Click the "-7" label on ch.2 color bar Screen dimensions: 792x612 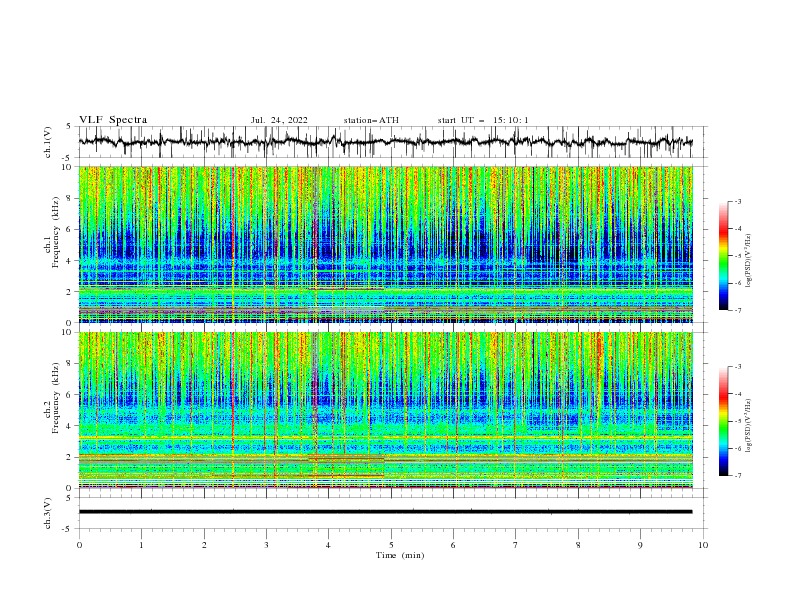click(738, 476)
